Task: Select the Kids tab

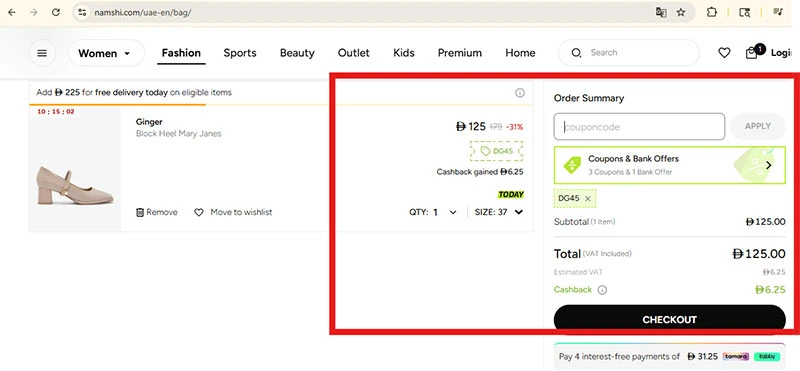Action: tap(404, 53)
